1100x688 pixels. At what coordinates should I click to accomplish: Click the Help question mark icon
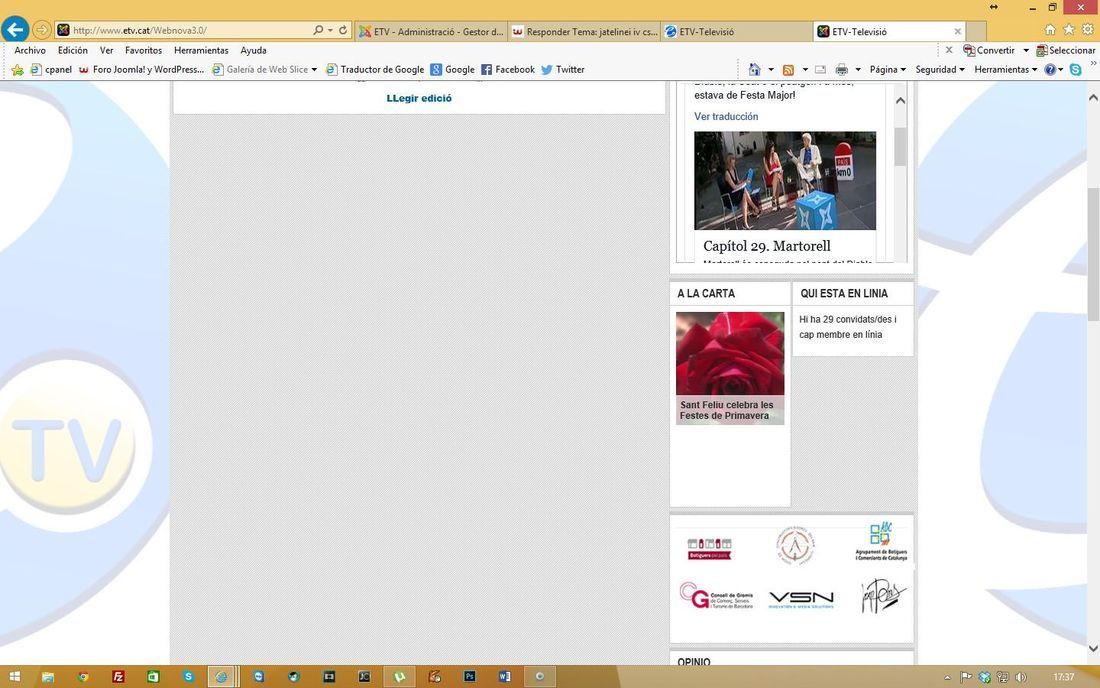1049,69
